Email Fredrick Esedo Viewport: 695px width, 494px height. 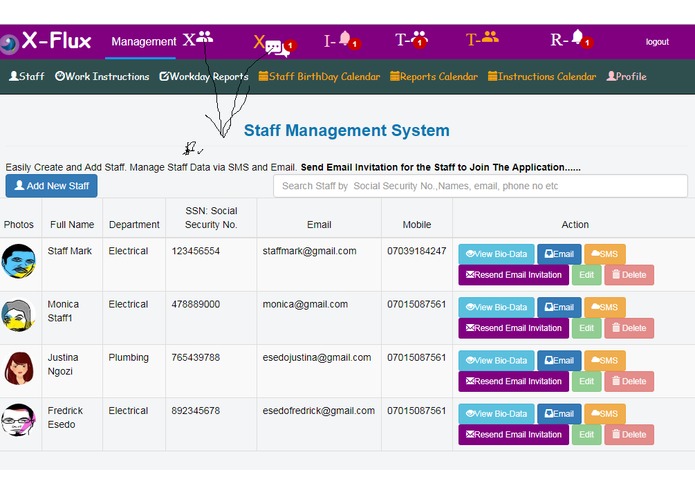click(x=559, y=413)
